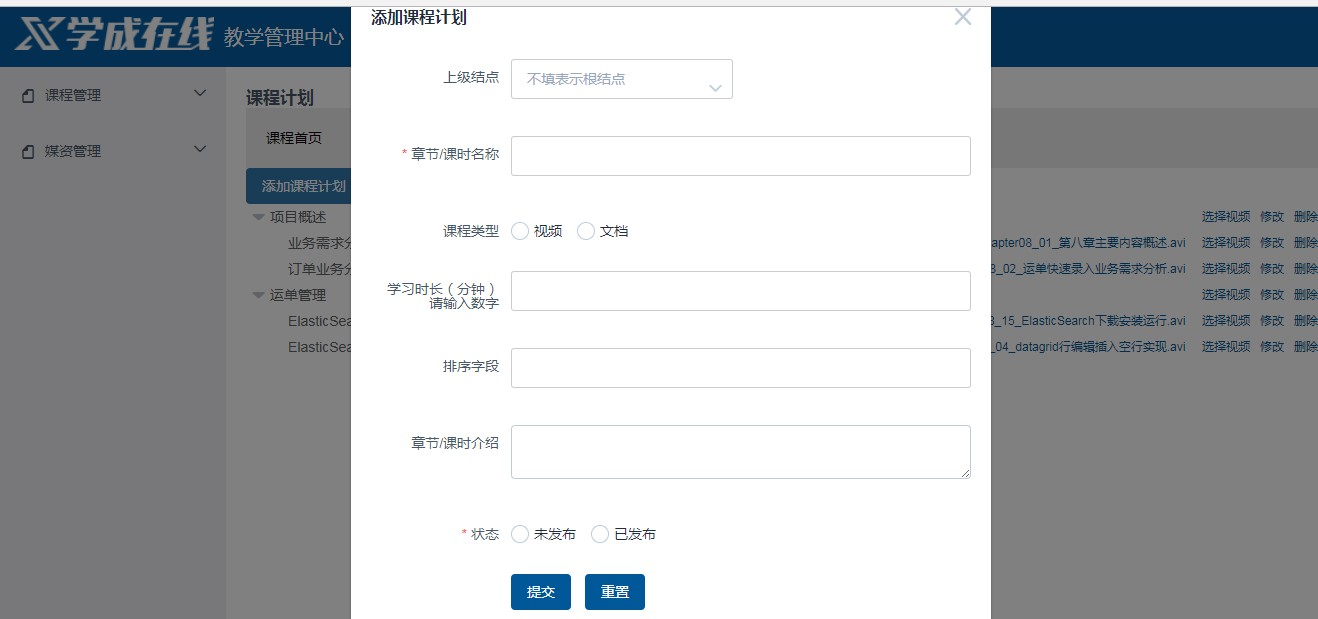
Task: Select the 视频 course type radio
Action: tap(520, 231)
